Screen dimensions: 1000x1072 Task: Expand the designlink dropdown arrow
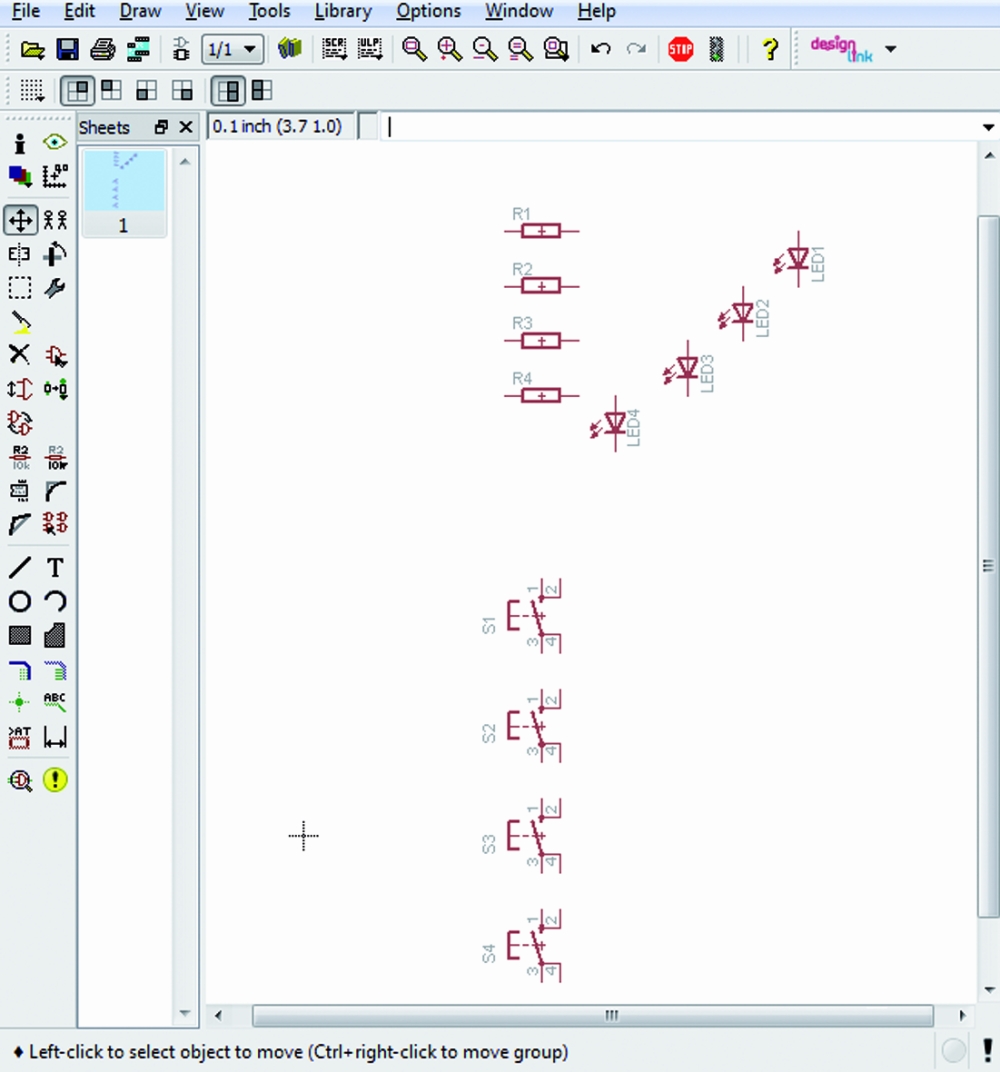[890, 49]
